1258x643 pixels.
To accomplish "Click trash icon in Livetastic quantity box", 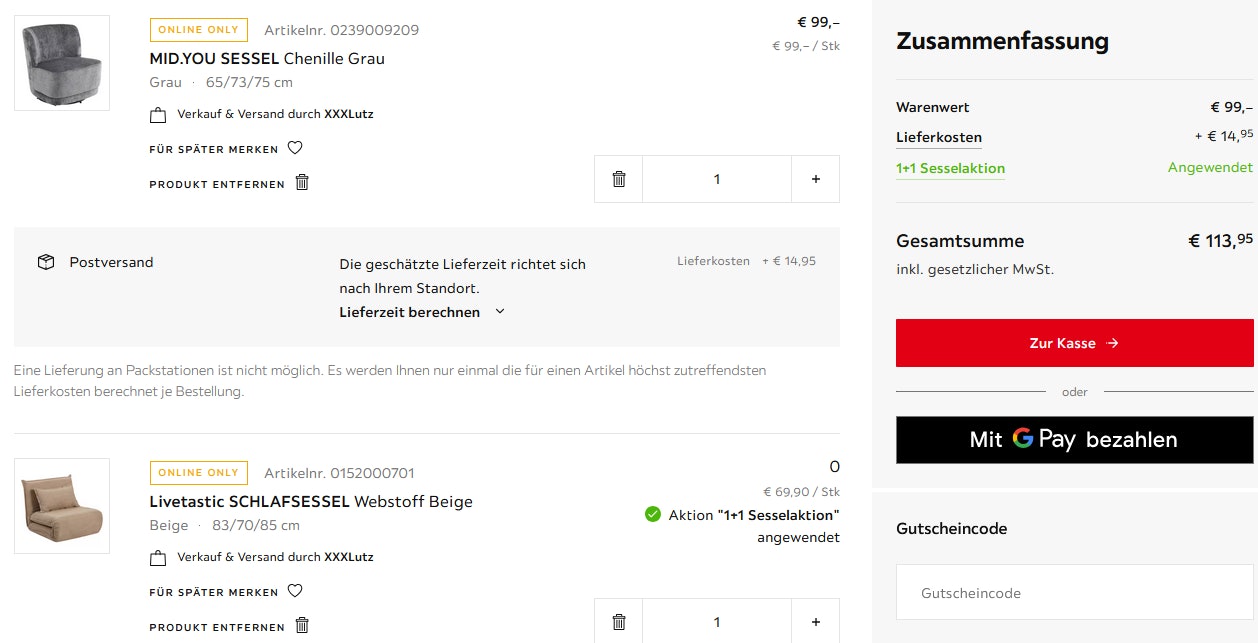I will click(619, 622).
